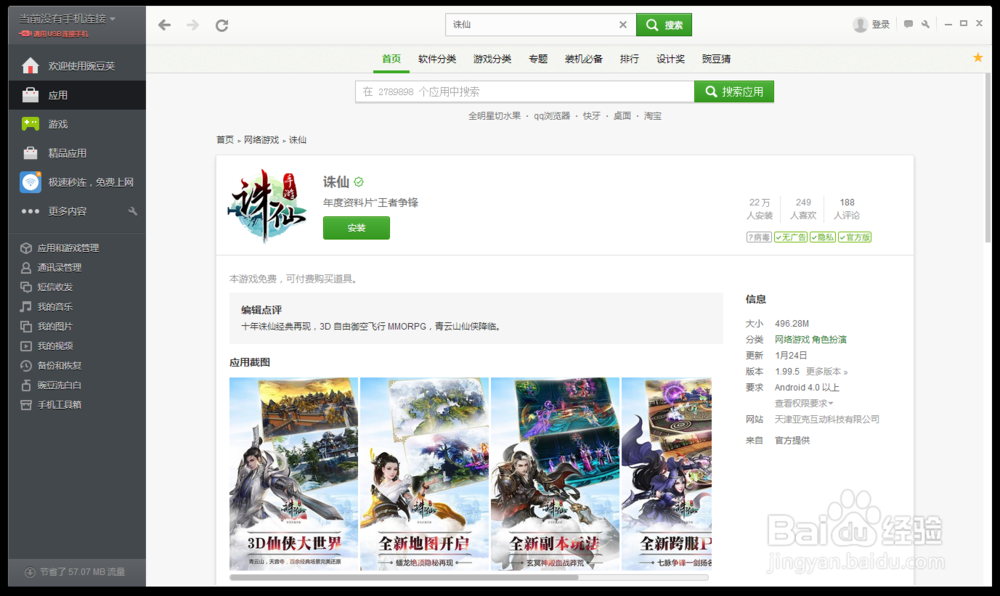Screen dimensions: 1000x596
Task: Open the message bubble icon in title bar
Action: [908, 24]
